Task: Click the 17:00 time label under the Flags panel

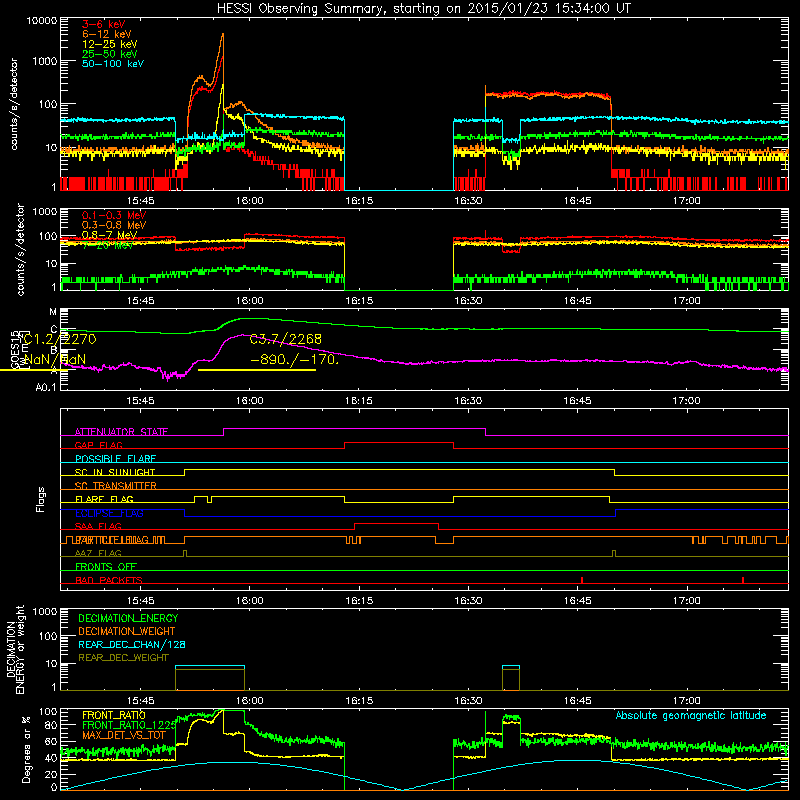Action: click(686, 601)
